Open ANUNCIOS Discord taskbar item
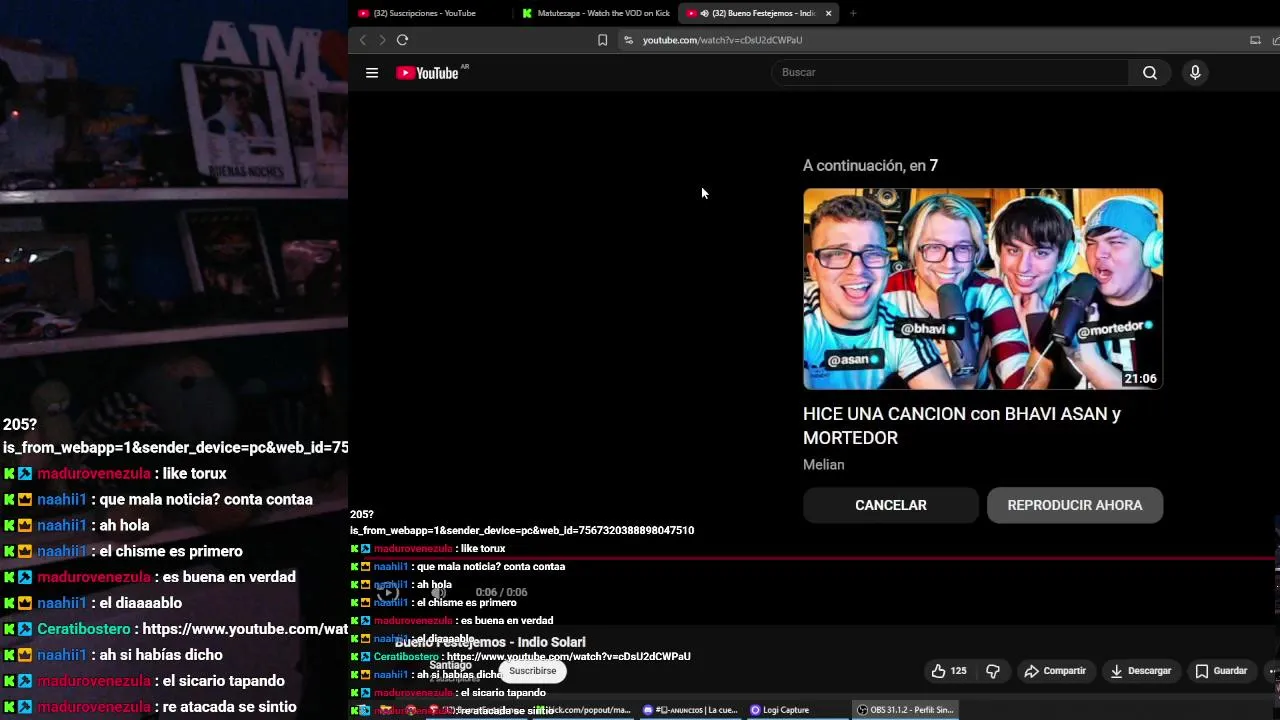The height and width of the screenshot is (720, 1280). [x=690, y=710]
